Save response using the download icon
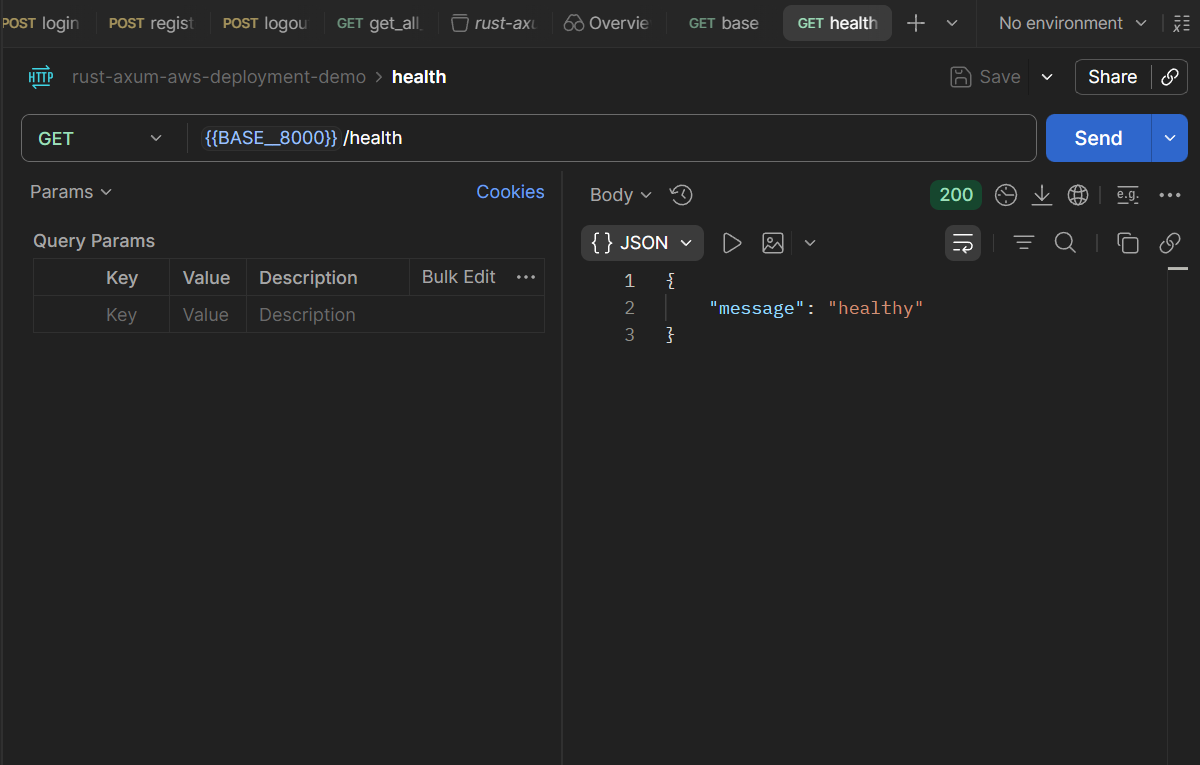Screen dimensions: 1200x765 [1042, 195]
